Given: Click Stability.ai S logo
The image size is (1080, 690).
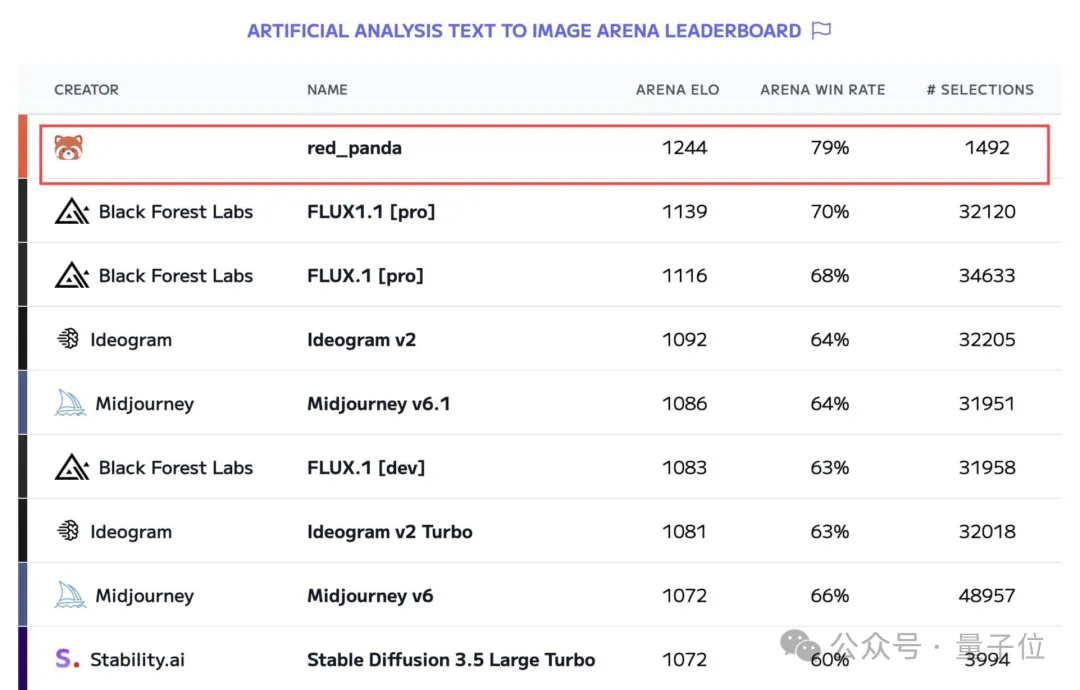Looking at the screenshot, I should [x=67, y=659].
